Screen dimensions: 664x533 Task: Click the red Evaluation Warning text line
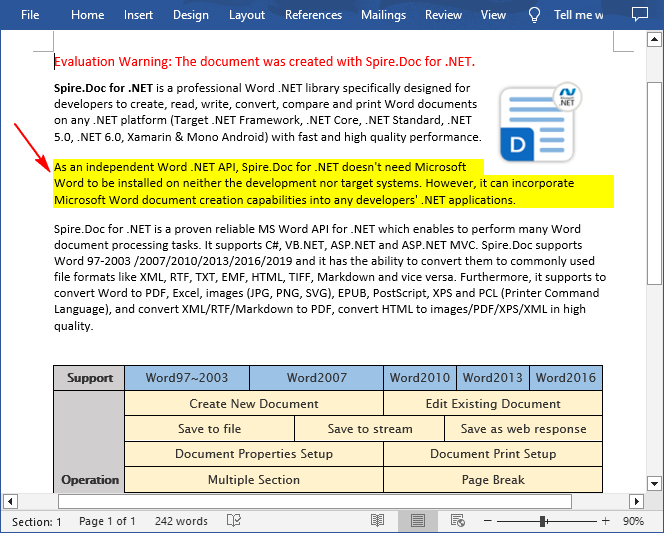[x=264, y=62]
